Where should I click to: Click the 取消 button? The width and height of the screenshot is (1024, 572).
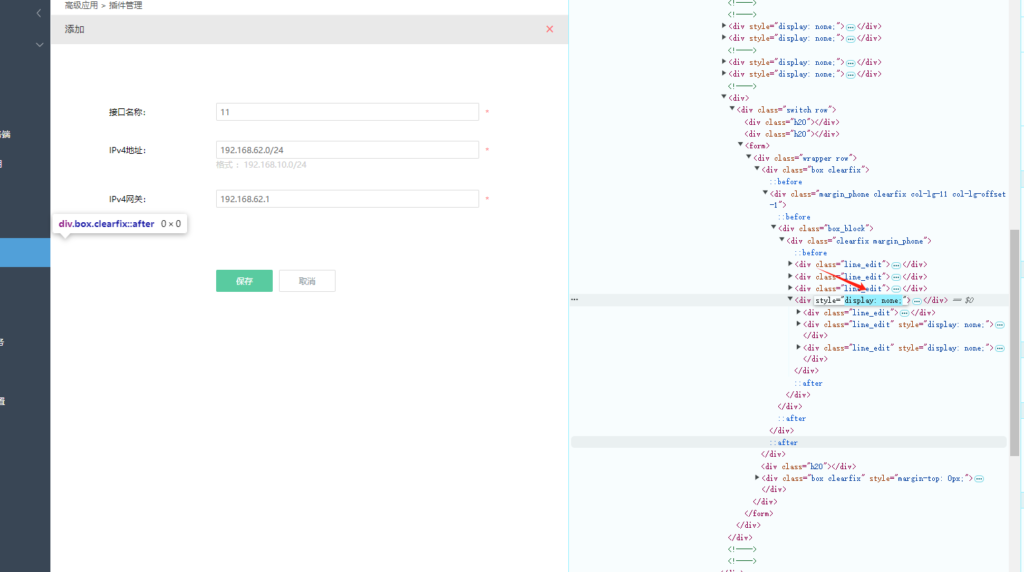307,281
